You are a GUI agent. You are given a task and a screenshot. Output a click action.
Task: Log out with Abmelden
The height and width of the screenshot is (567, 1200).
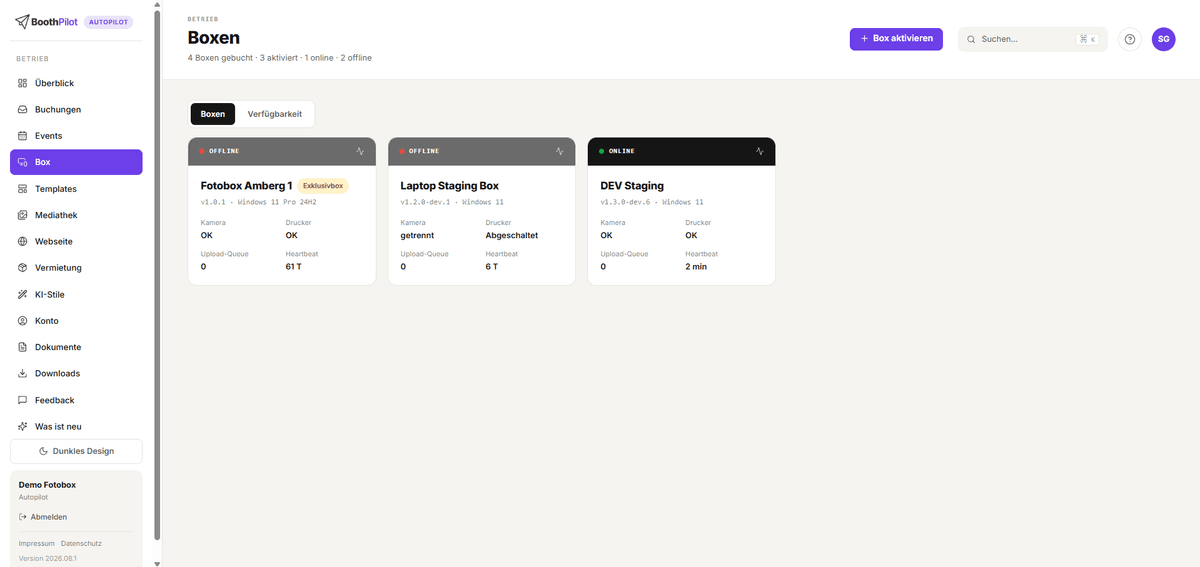click(x=43, y=517)
